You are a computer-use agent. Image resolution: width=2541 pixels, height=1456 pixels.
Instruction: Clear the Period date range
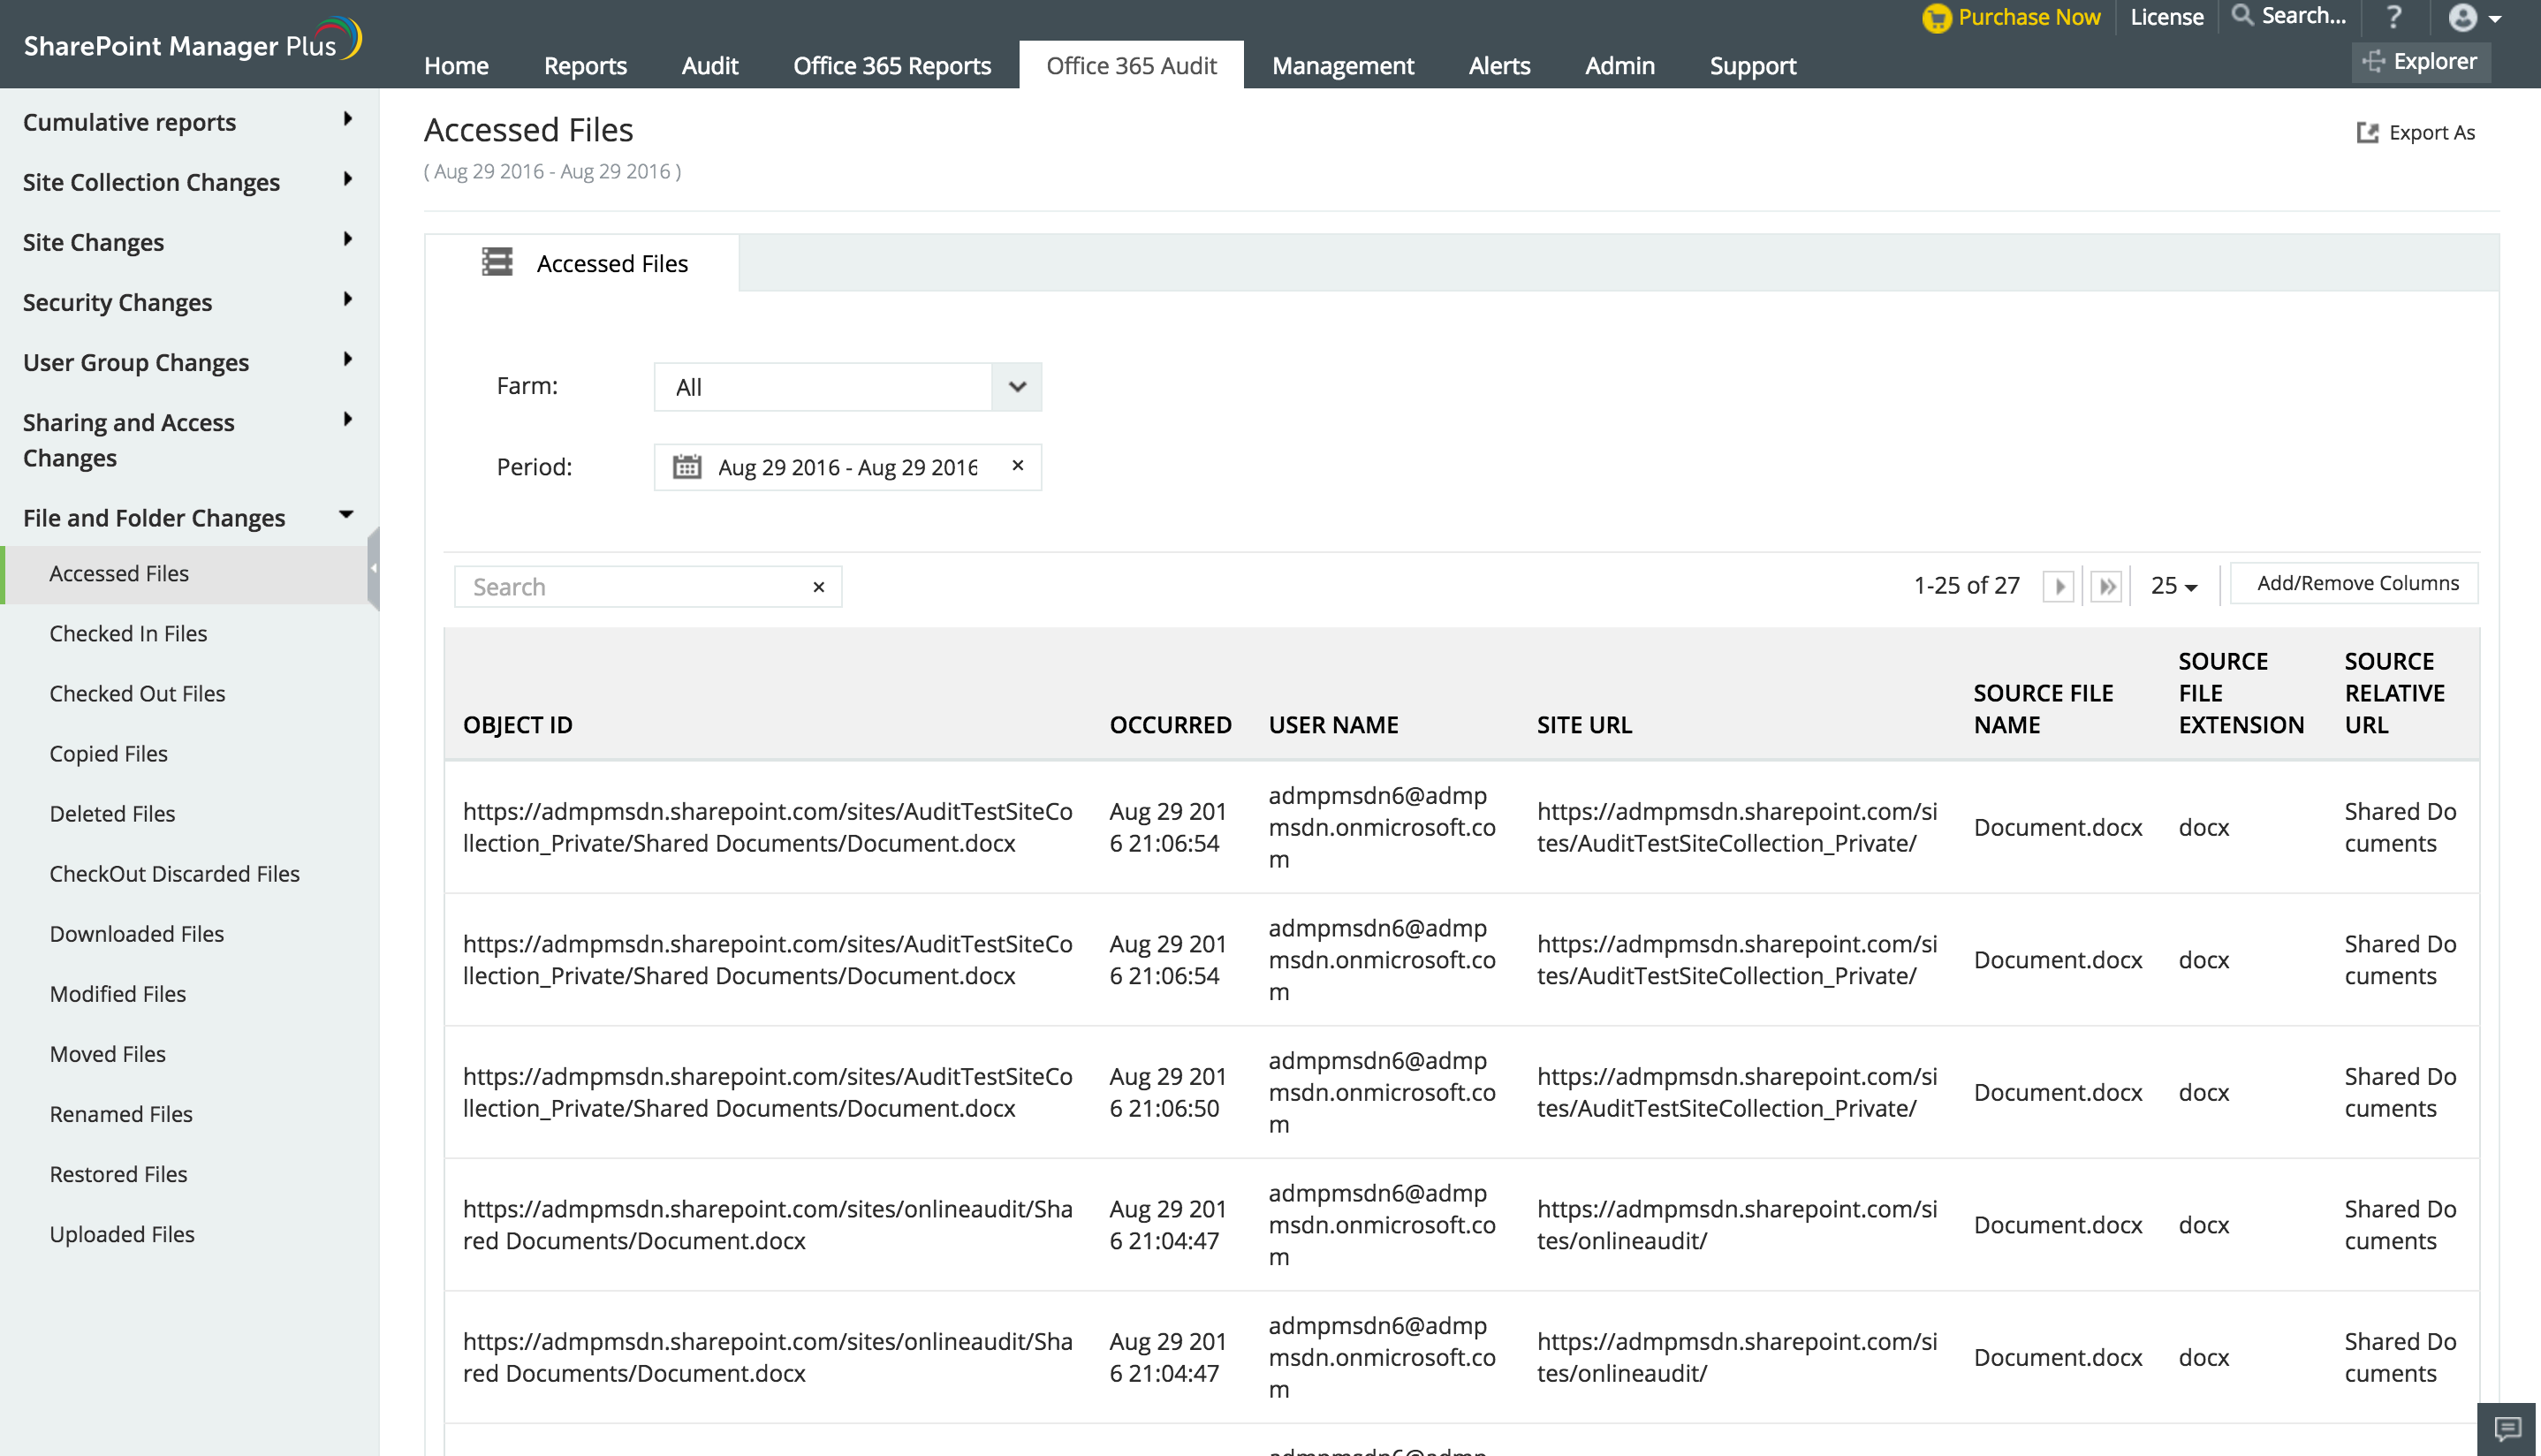tap(1018, 466)
